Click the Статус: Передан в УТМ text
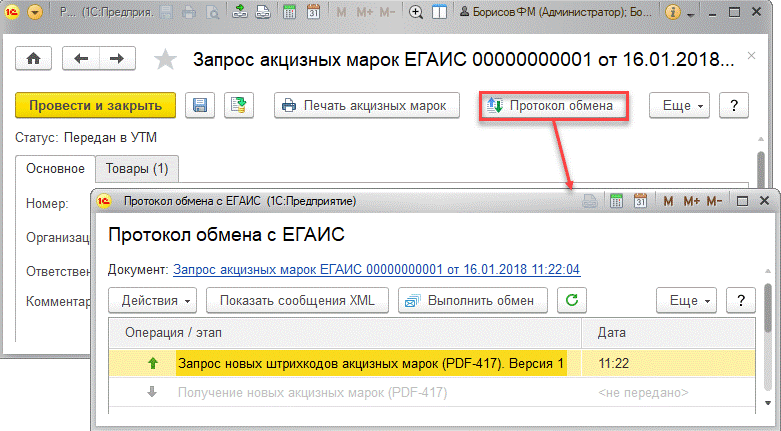The height and width of the screenshot is (431, 781). click(x=86, y=137)
